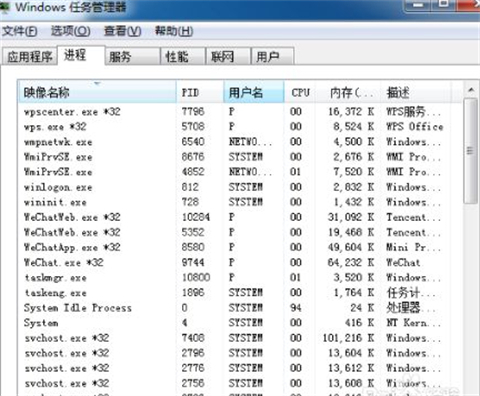The image size is (480, 396).
Task: Switch to the 用户 tab
Action: click(x=272, y=56)
